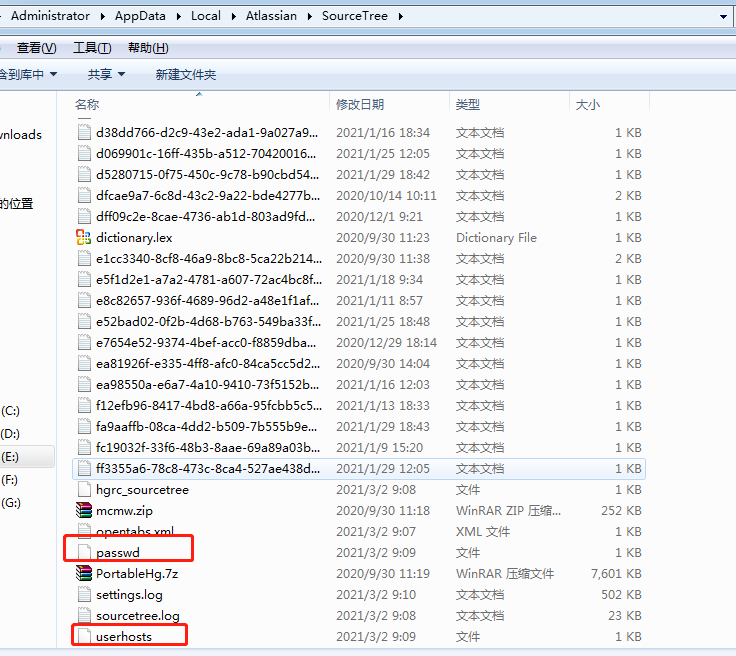Click the PortableHg.7z archive icon

84,573
